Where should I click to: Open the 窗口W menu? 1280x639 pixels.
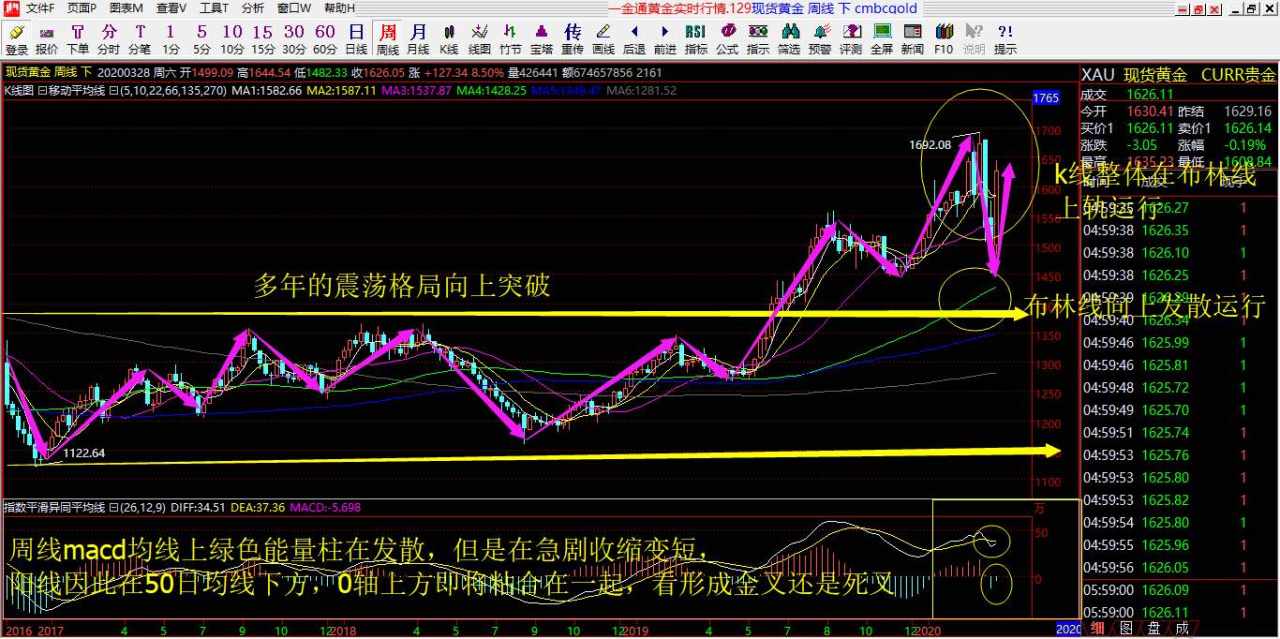[294, 7]
